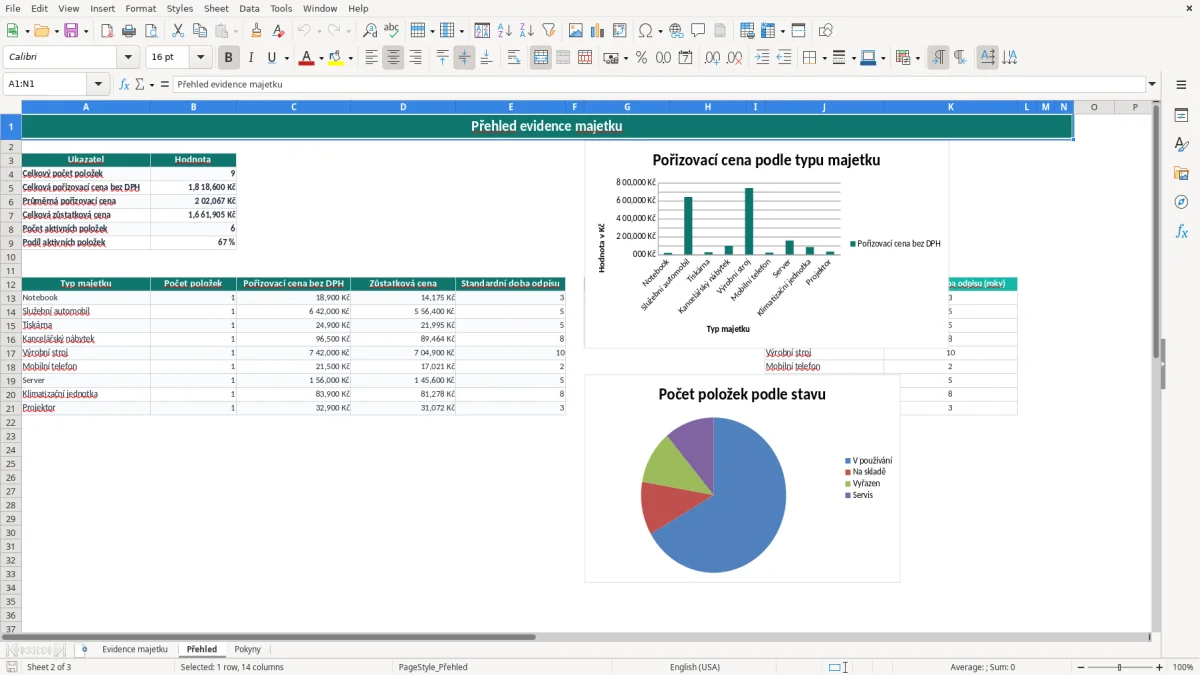
Task: Expand Name Box dropdown A1:N1
Action: coord(98,84)
